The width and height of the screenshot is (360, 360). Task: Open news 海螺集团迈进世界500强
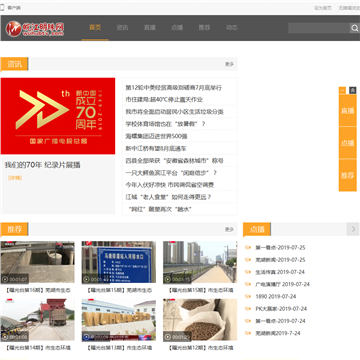[156, 136]
